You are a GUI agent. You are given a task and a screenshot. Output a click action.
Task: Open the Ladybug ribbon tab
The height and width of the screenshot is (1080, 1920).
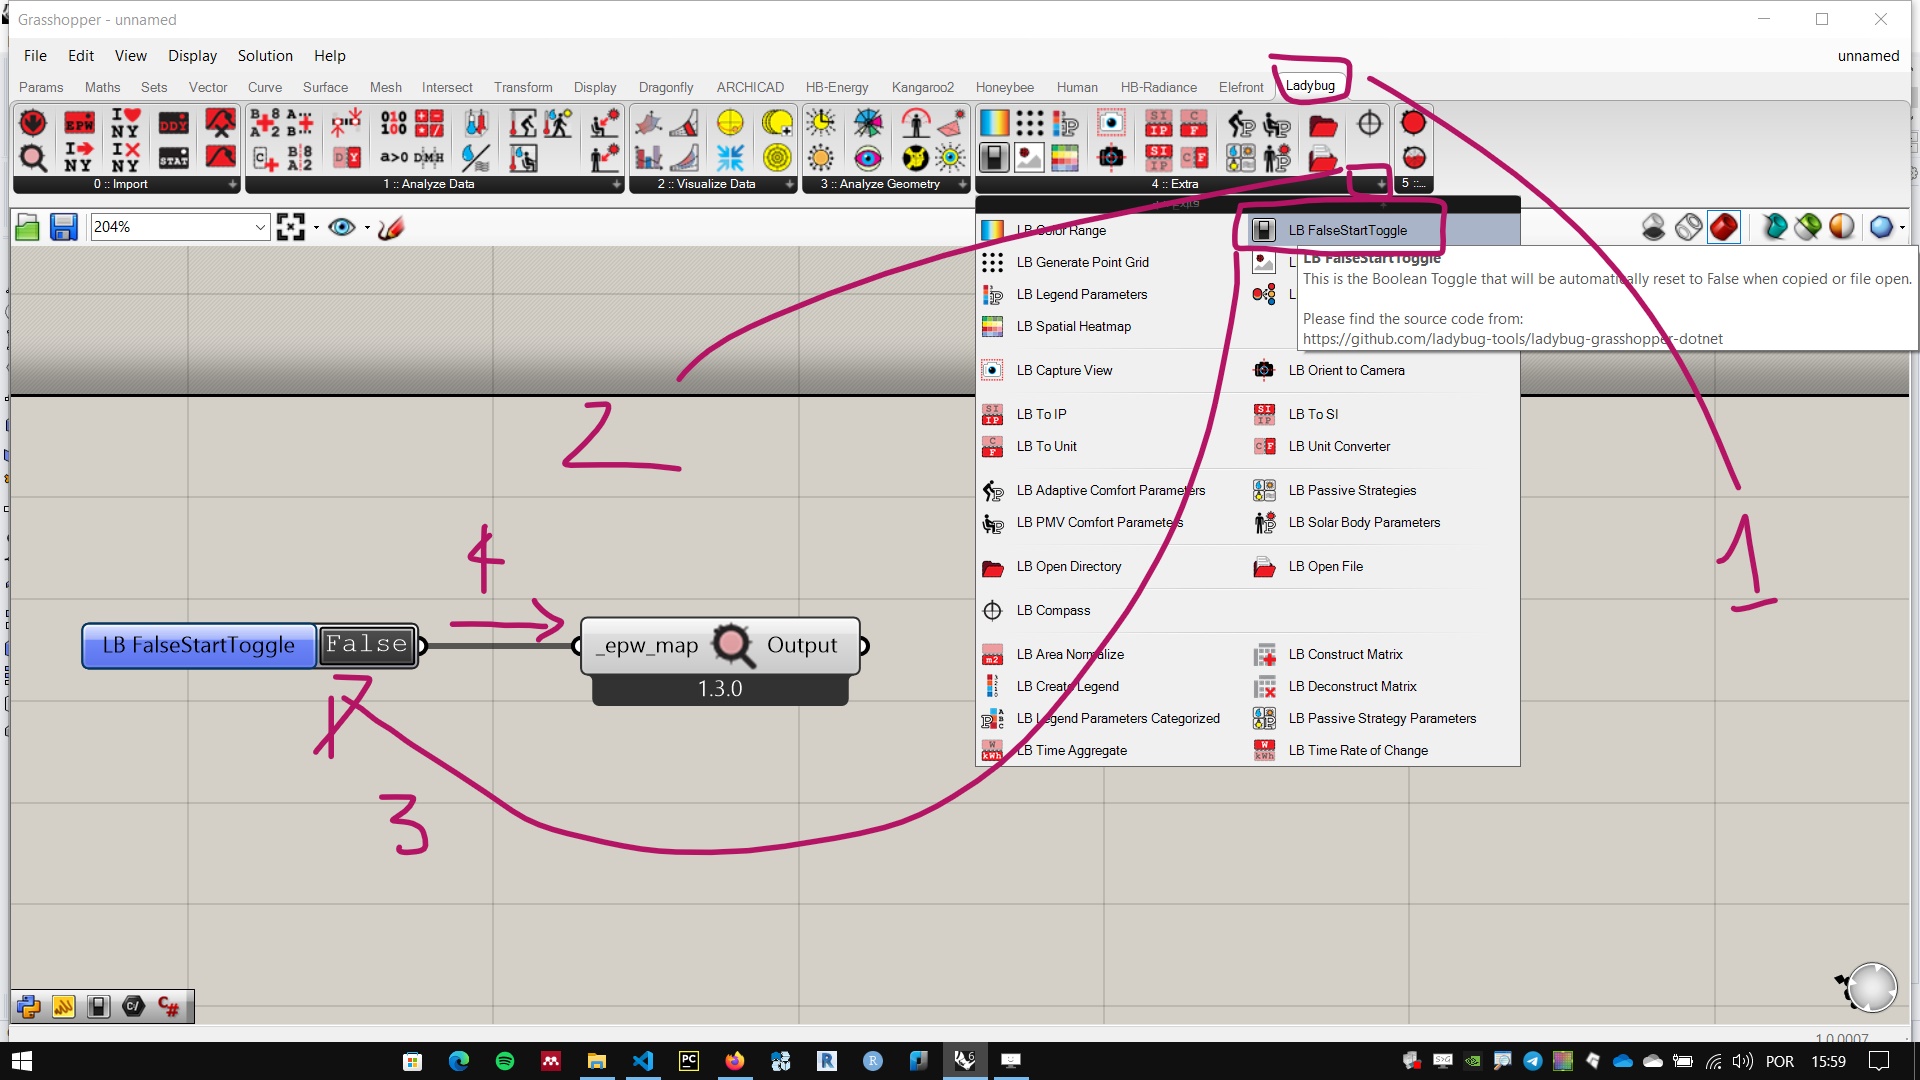(1310, 86)
